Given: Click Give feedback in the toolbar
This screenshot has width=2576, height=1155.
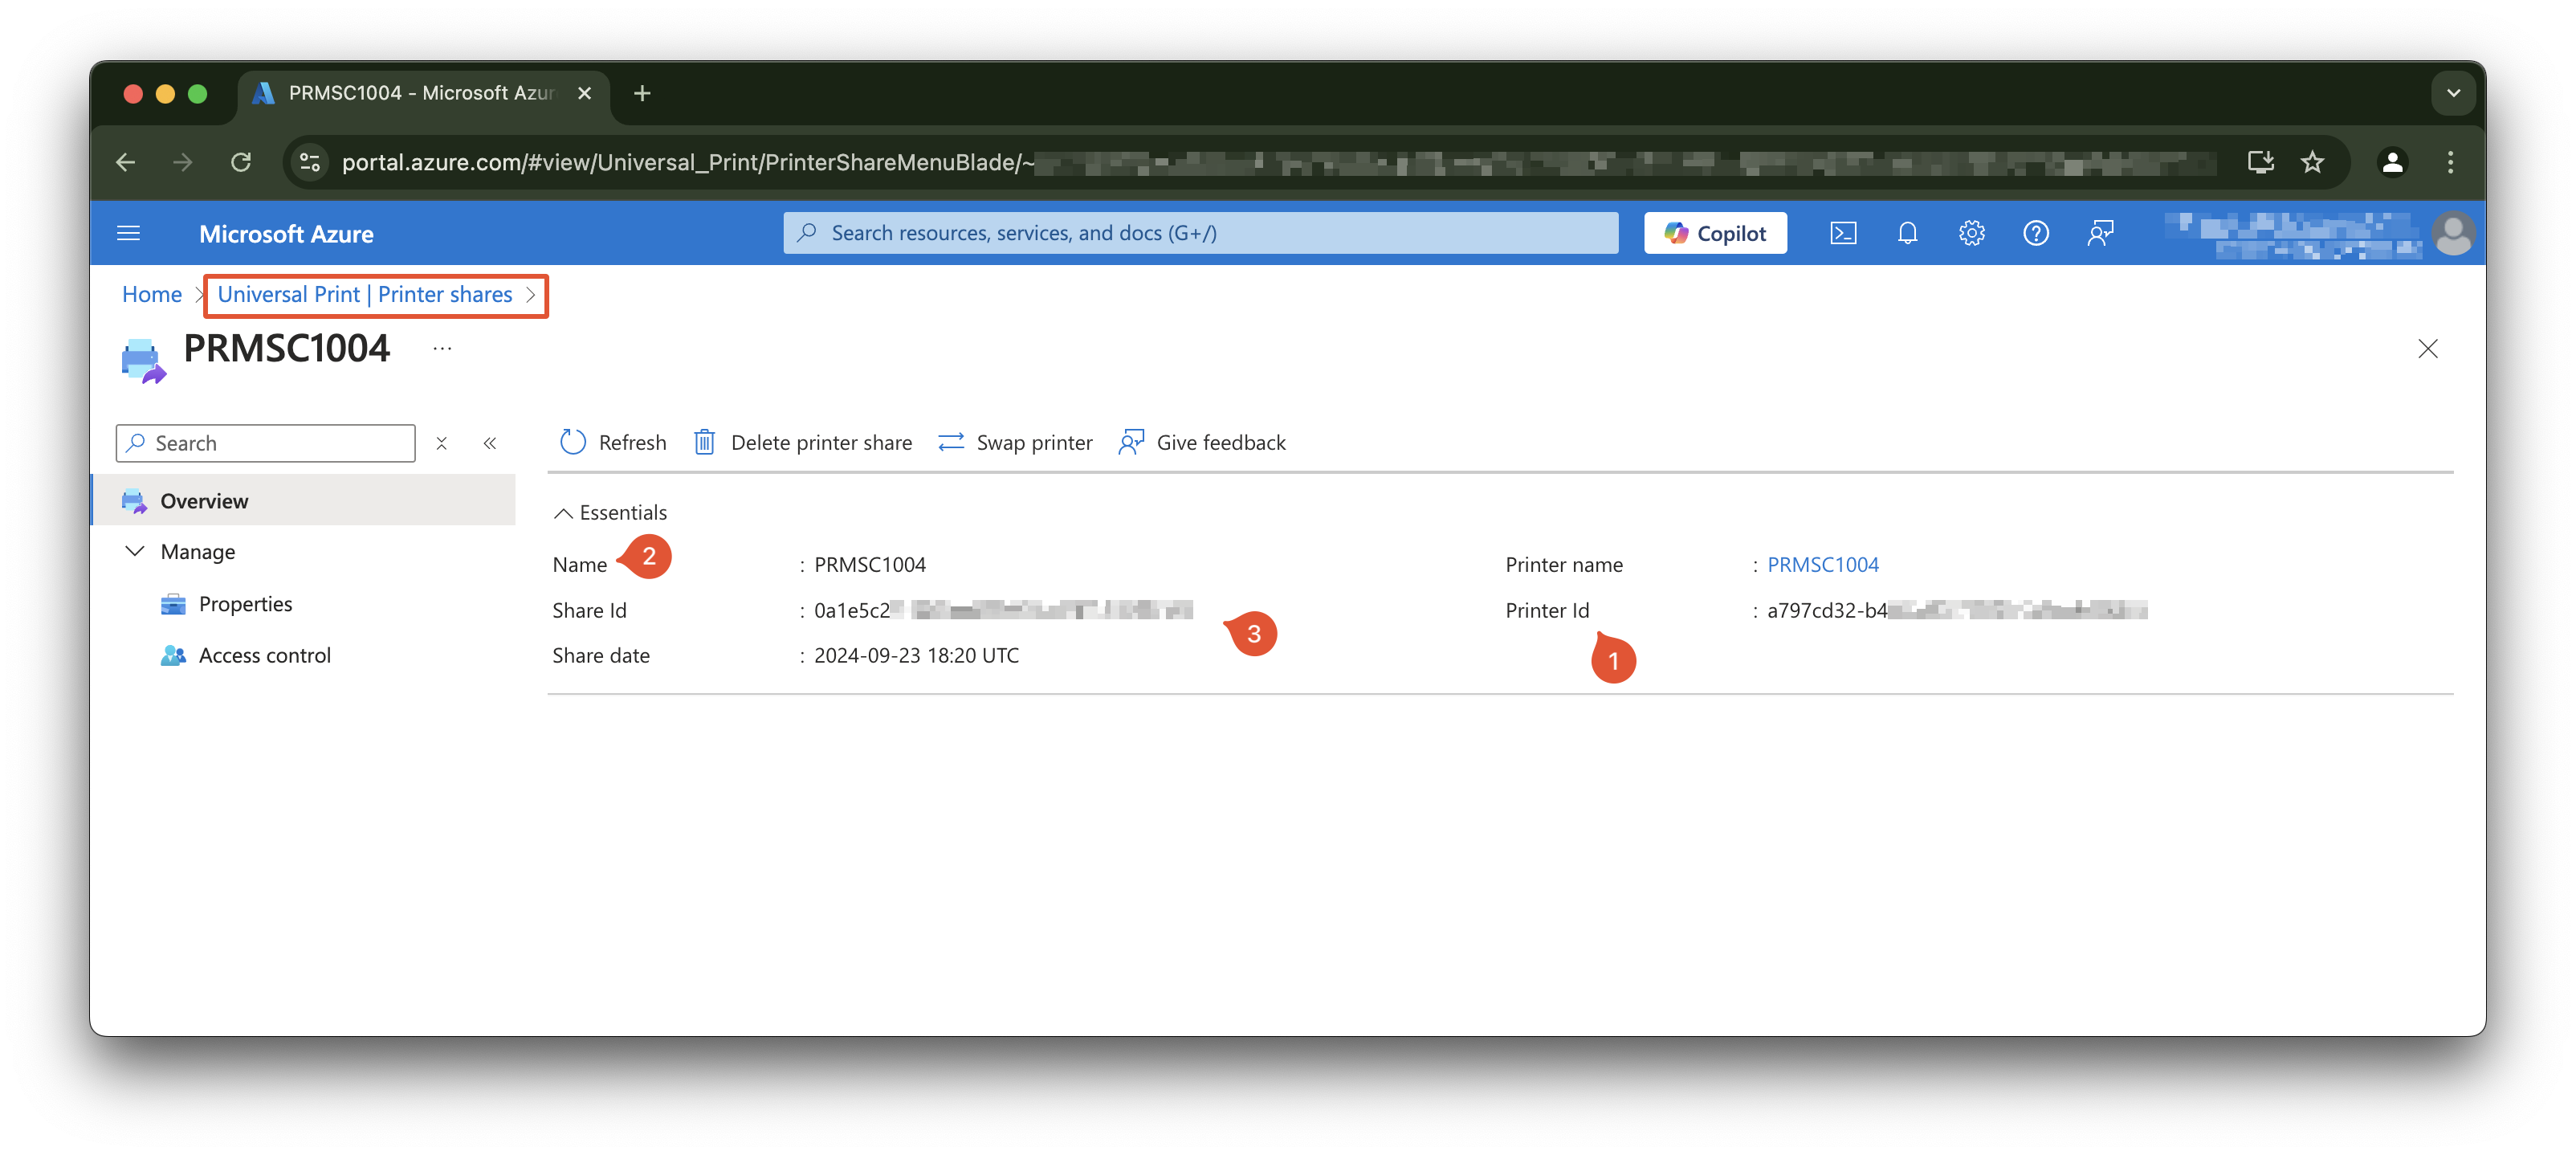Looking at the screenshot, I should pyautogui.click(x=1201, y=442).
